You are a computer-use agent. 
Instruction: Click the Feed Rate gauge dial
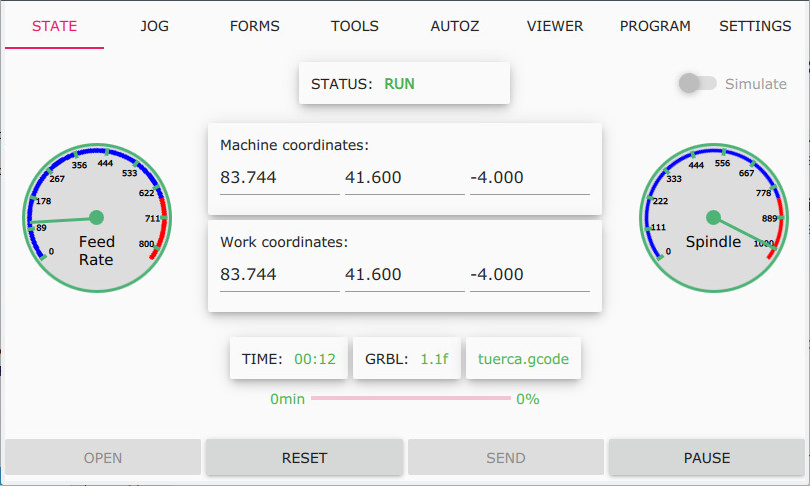96,218
